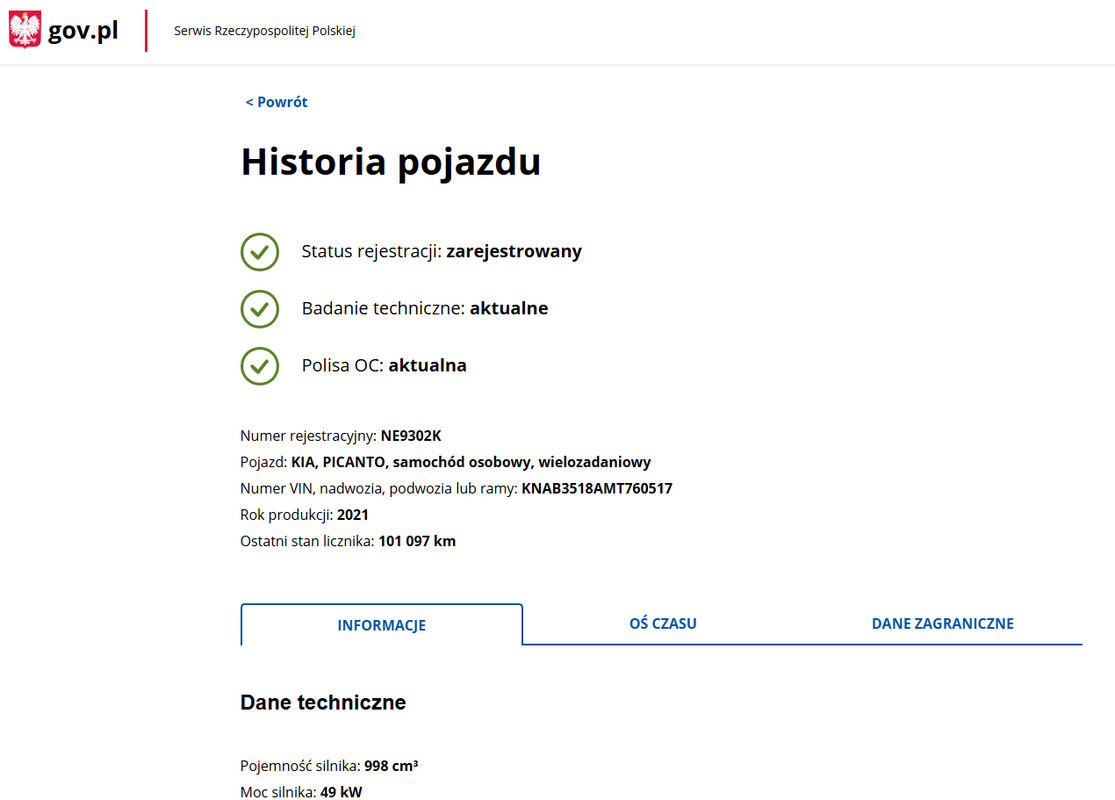1115x800 pixels.
Task: Open the DANE ZAGRANICZNE tab
Action: [x=942, y=623]
